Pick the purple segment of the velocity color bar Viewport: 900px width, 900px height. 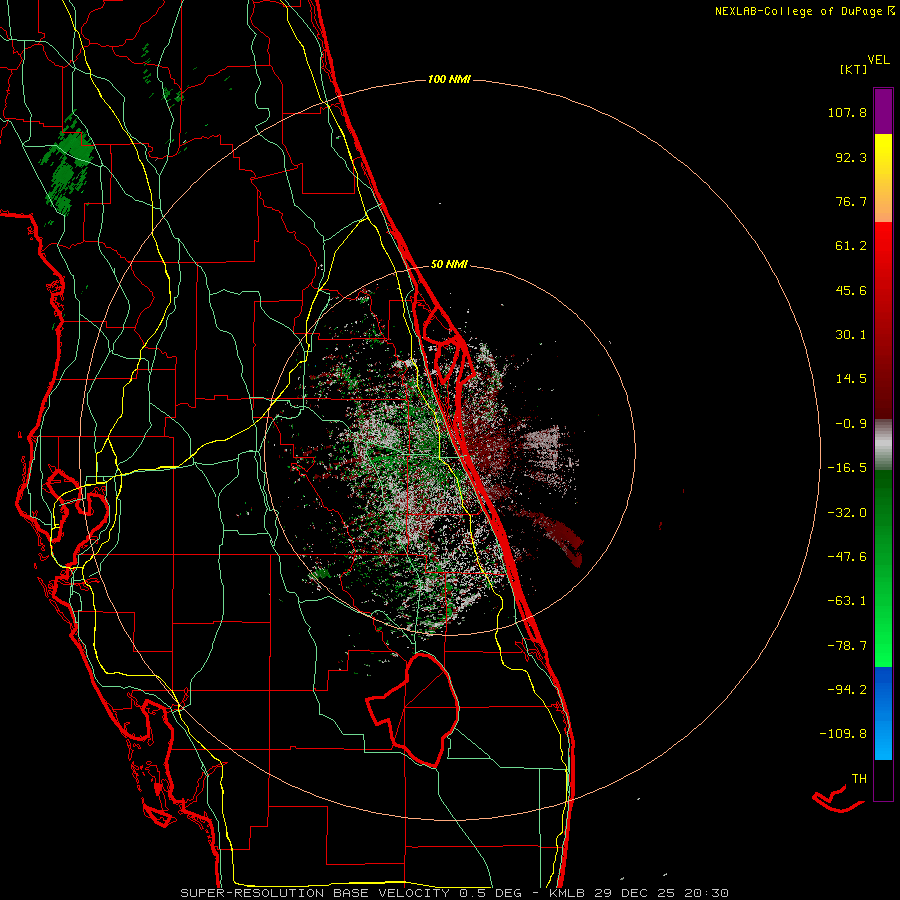click(883, 111)
